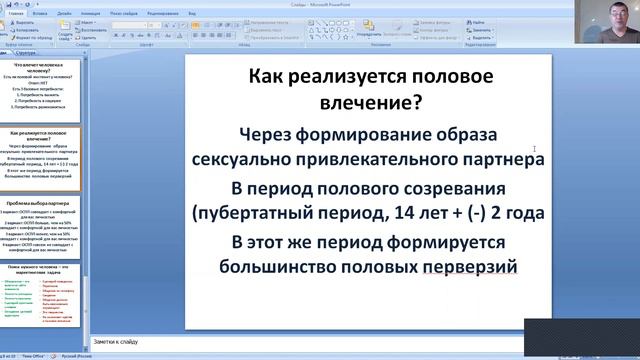
Task: Open the Заменить replace dropdown
Action: click(480, 30)
